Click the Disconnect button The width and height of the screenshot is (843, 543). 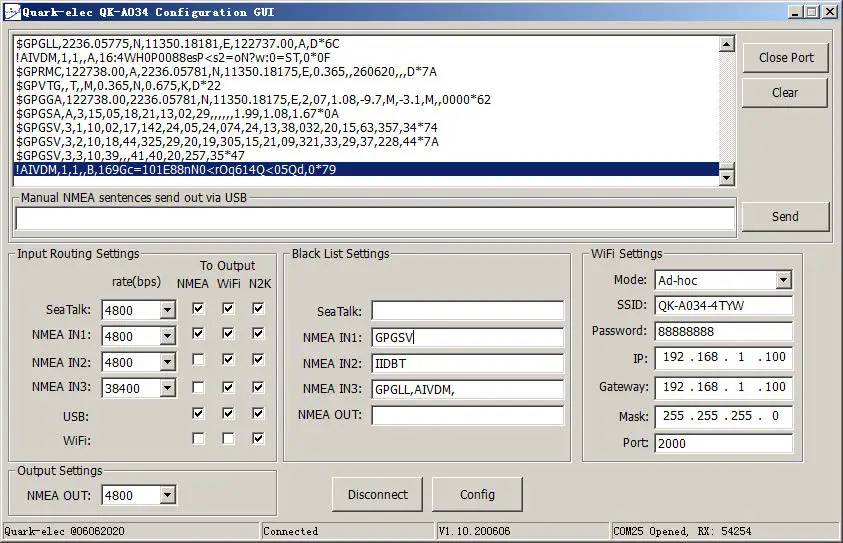[377, 494]
